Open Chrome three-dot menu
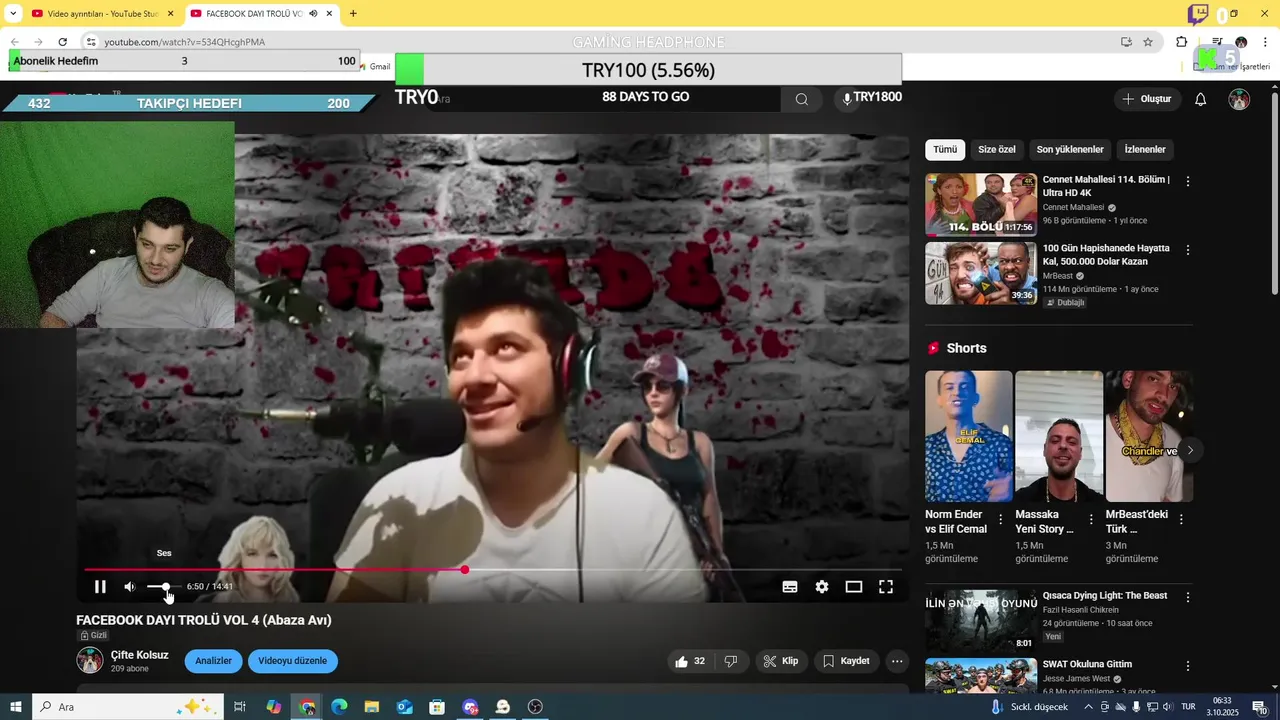The width and height of the screenshot is (1280, 720). coord(1265,42)
